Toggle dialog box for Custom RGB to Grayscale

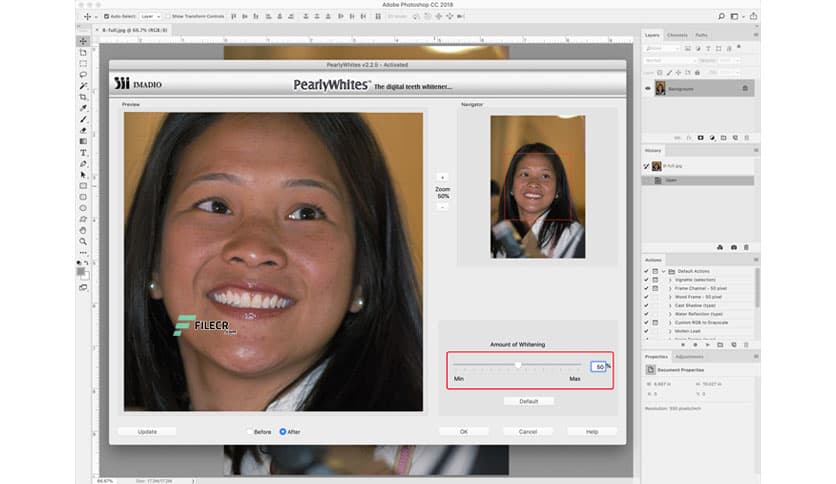(x=655, y=322)
